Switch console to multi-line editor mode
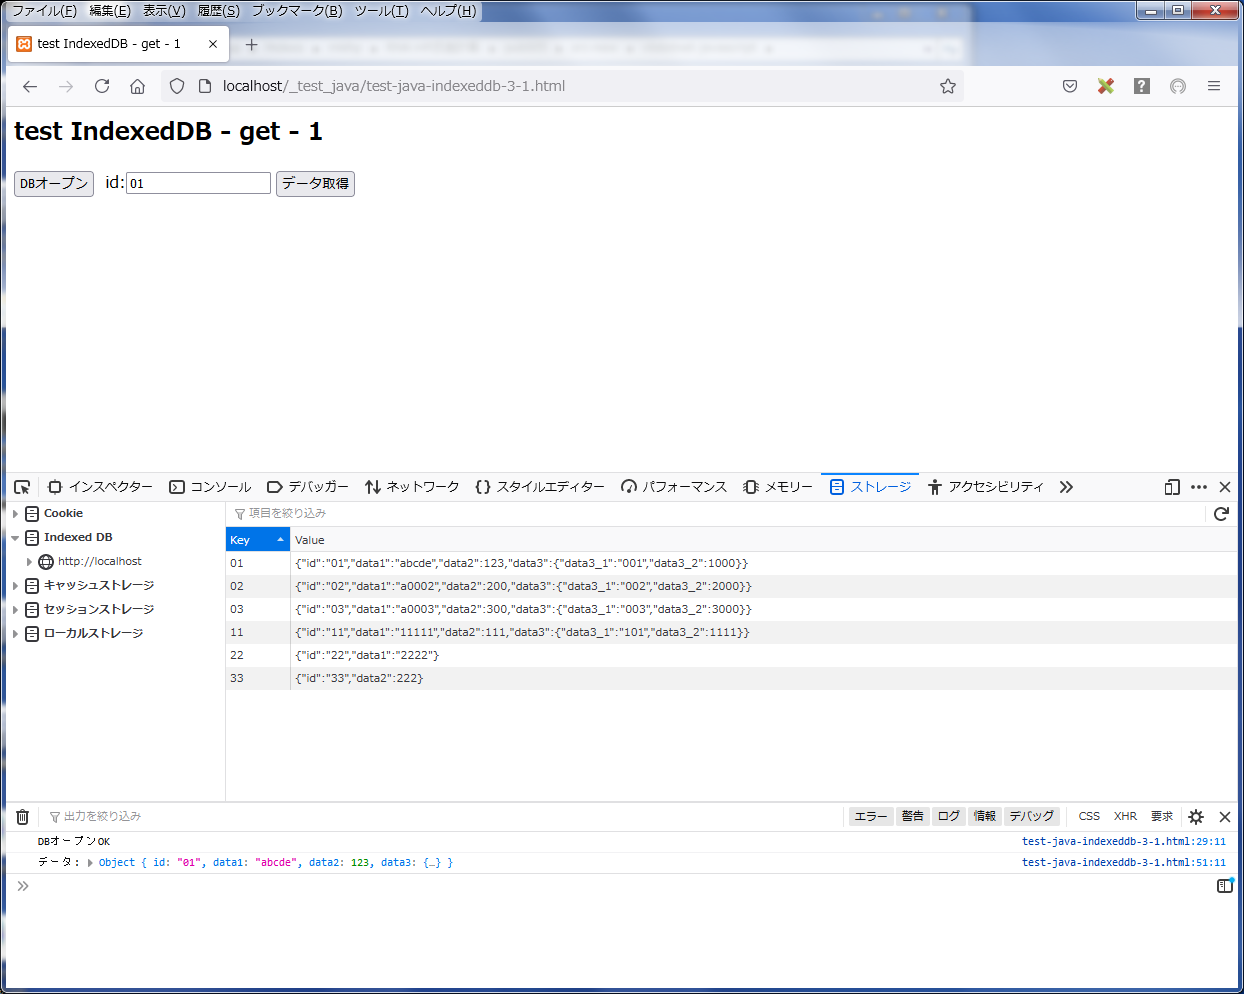 point(1224,886)
